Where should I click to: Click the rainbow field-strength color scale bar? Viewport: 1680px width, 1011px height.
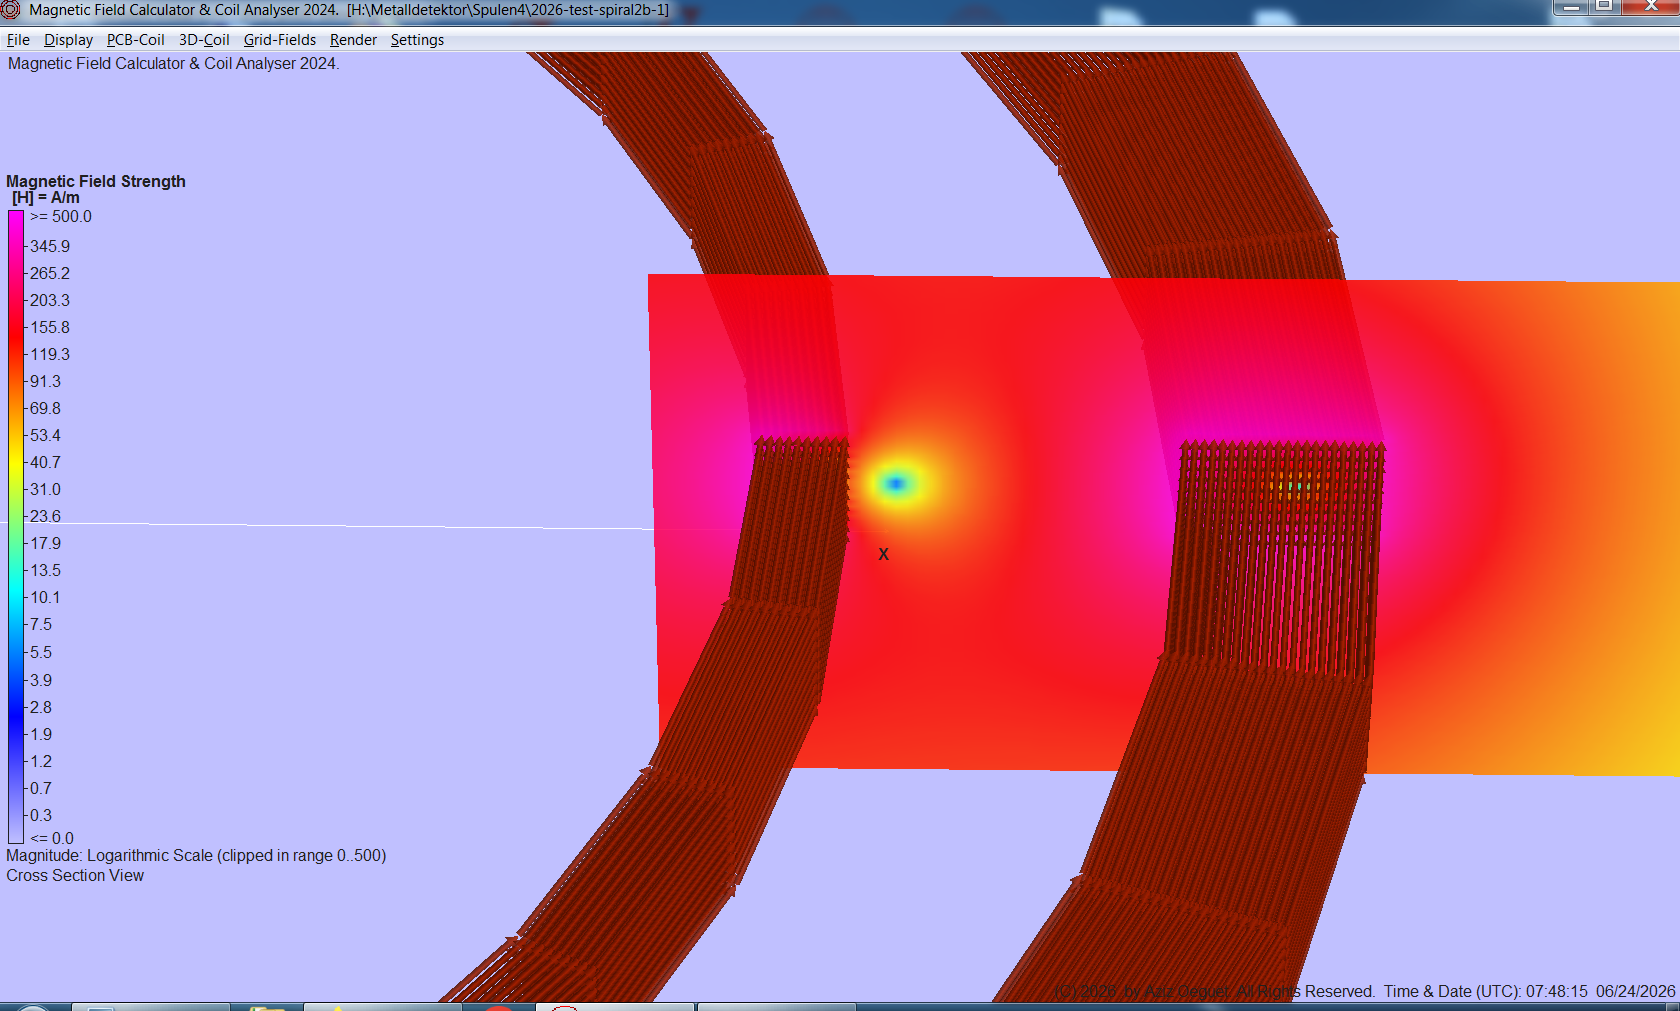pos(16,527)
